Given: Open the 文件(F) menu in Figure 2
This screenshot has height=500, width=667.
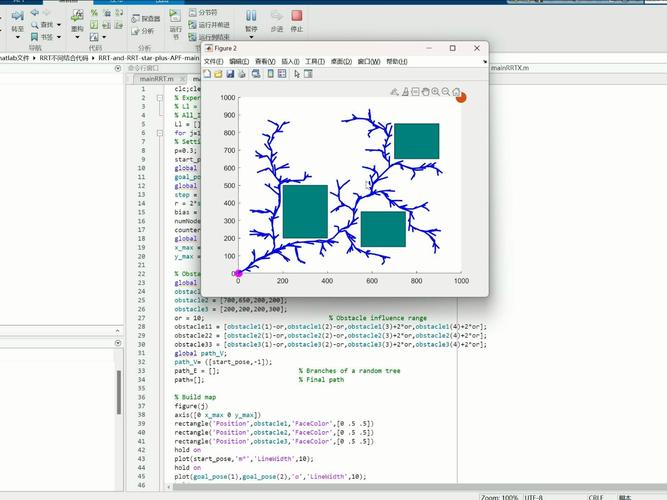Looking at the screenshot, I should coord(214,62).
